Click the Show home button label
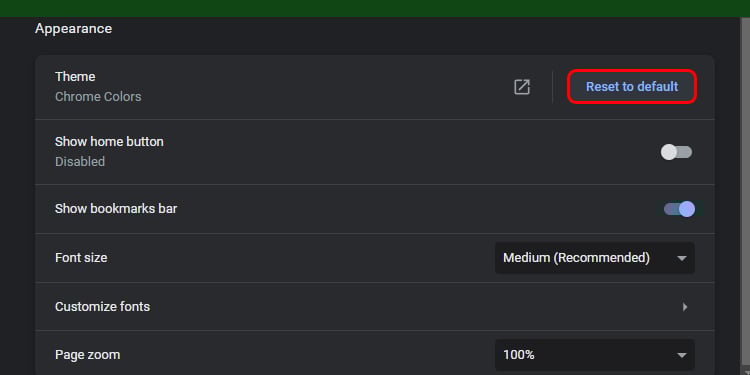750x375 pixels. (x=109, y=142)
